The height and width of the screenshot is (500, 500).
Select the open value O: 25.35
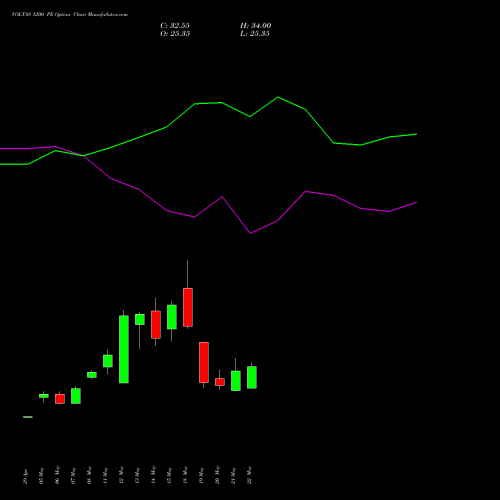(175, 34)
